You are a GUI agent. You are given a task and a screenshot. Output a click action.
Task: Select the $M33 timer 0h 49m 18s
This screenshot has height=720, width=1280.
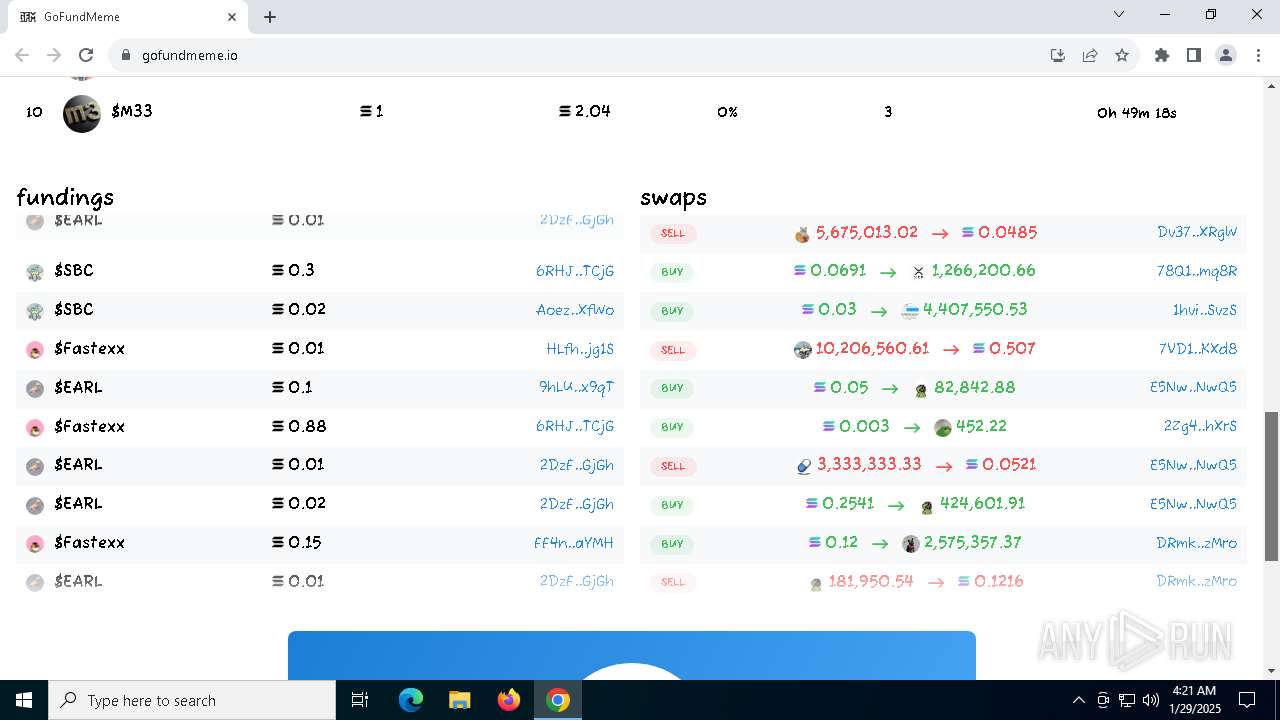(1136, 113)
